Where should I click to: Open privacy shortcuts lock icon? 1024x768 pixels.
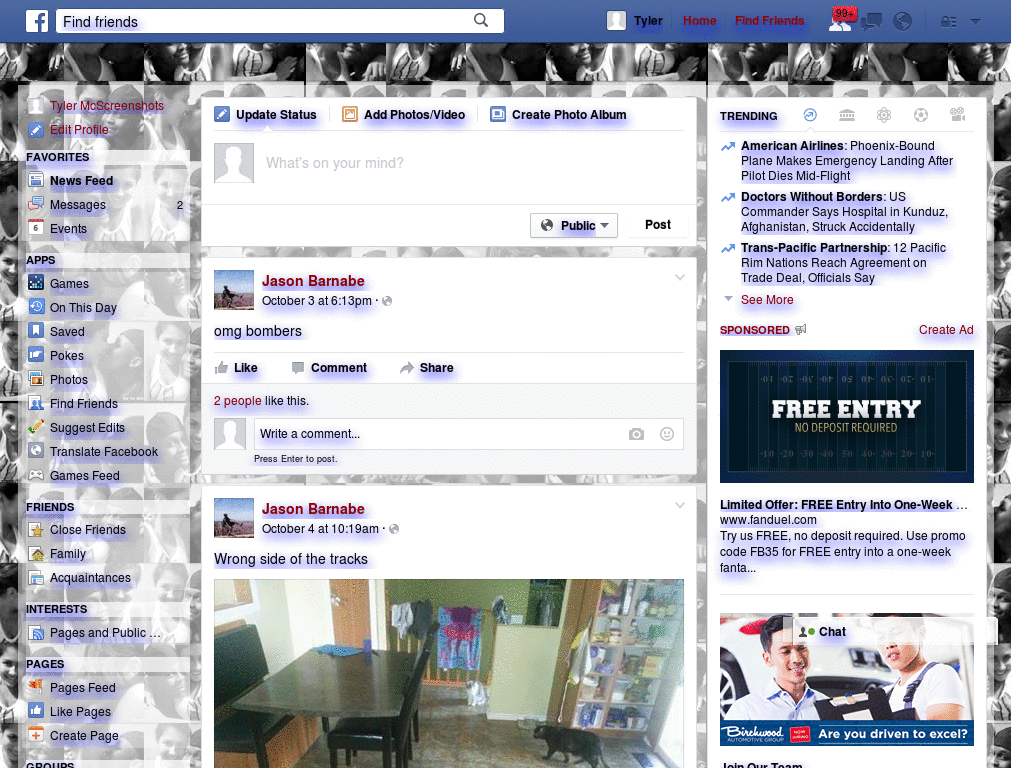[948, 22]
